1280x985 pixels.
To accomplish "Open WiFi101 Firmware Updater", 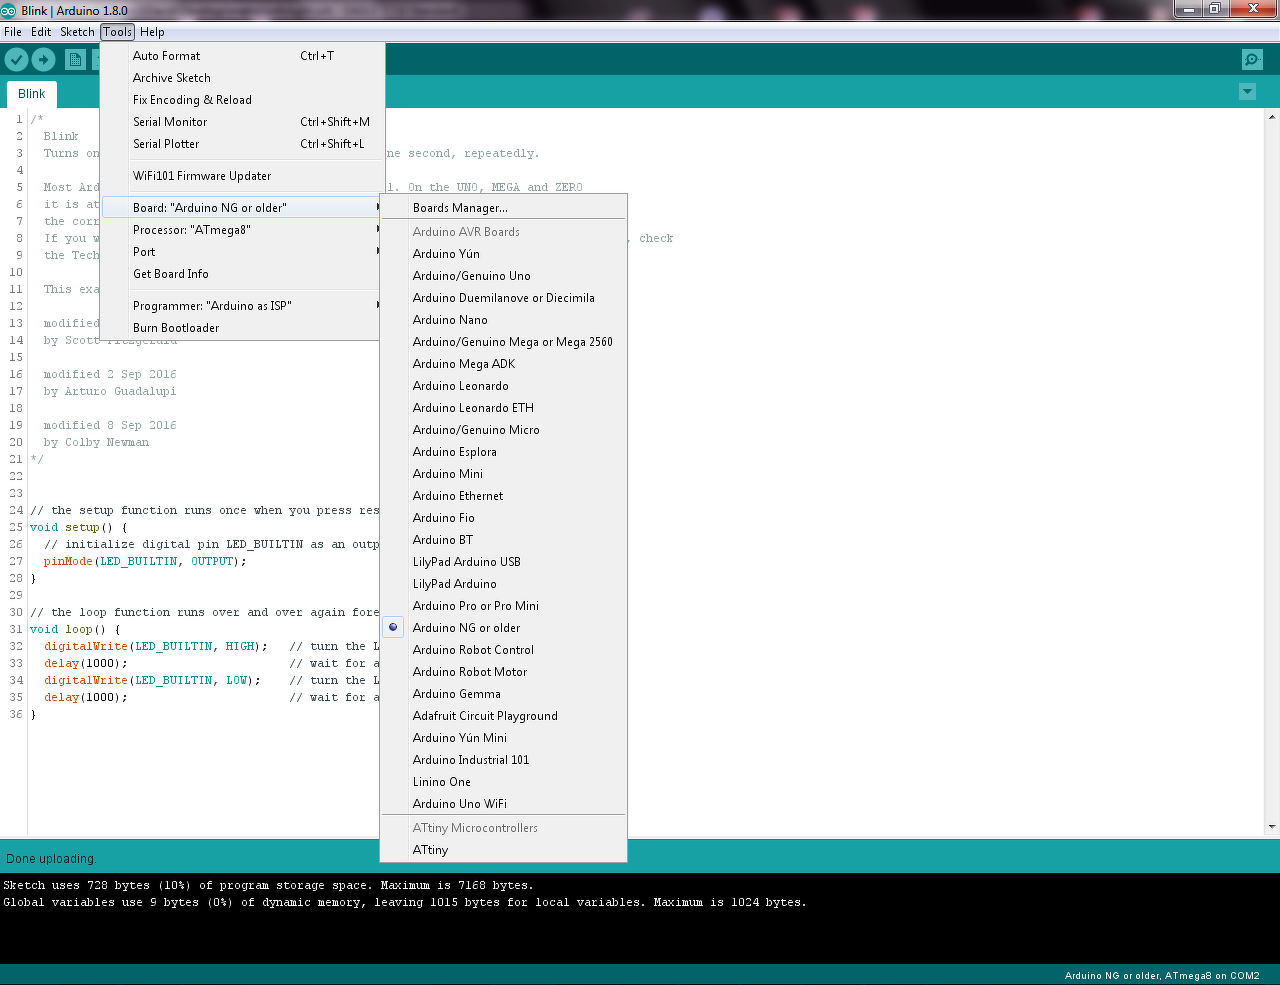I will [x=242, y=176].
